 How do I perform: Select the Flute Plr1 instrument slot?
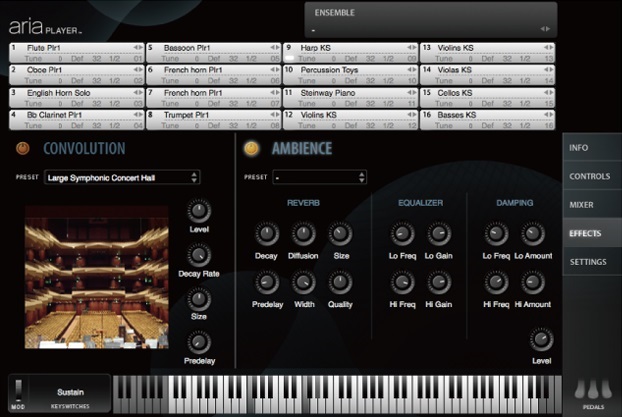77,53
